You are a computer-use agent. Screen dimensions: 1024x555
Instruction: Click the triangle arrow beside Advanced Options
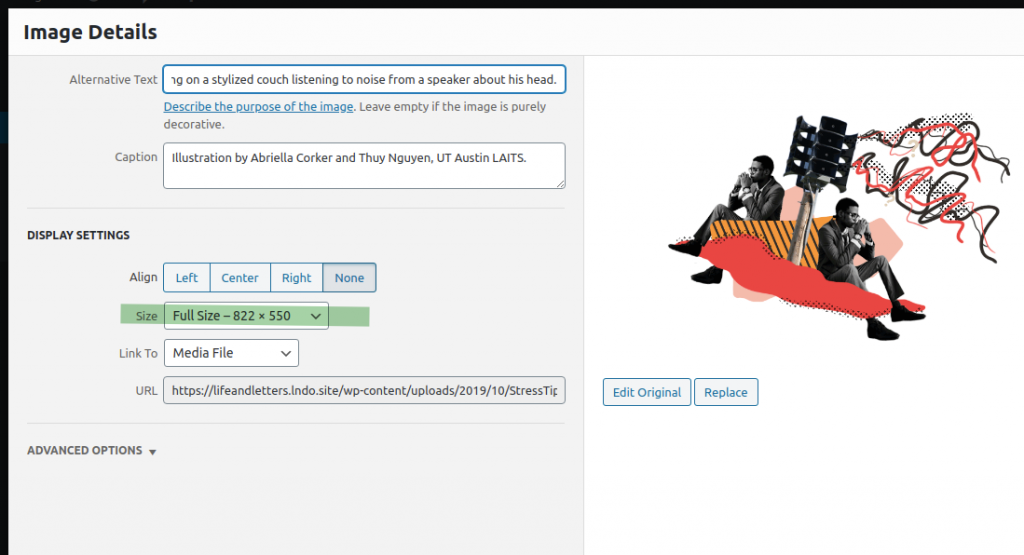[x=153, y=452]
